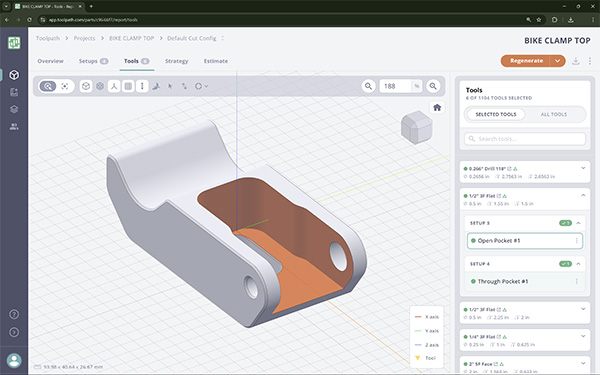The width and height of the screenshot is (600, 375).
Task: Open external link icon of 1/4" 3F Flat
Action: click(x=499, y=337)
